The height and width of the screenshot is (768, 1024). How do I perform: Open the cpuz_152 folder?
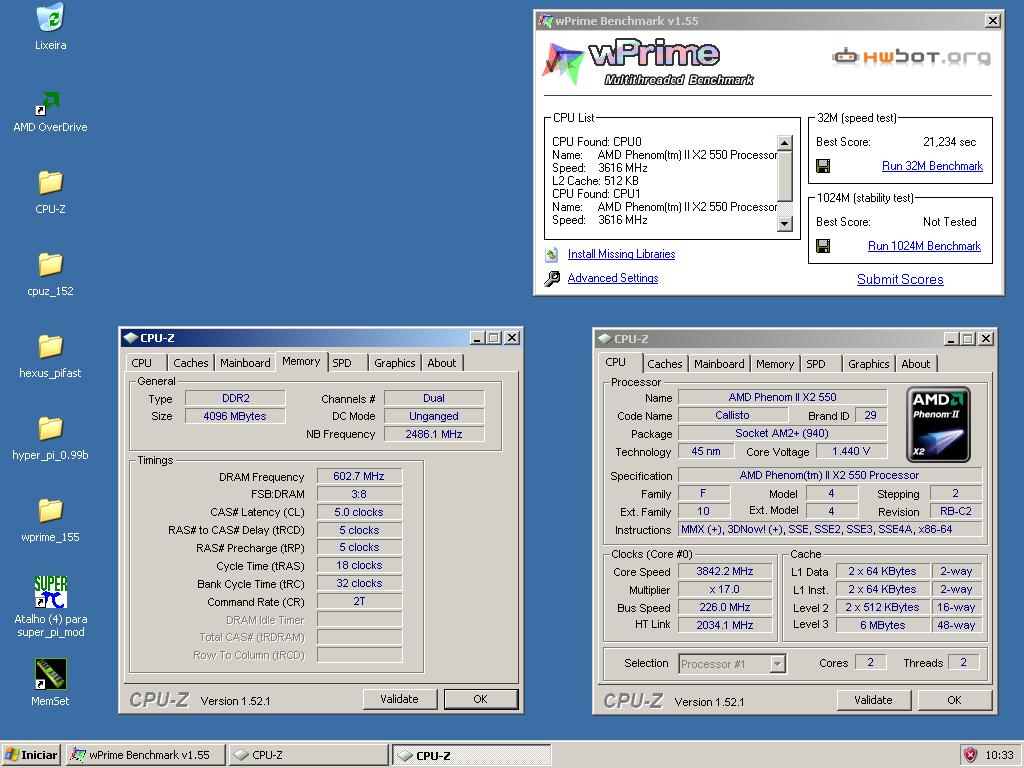pyautogui.click(x=50, y=264)
